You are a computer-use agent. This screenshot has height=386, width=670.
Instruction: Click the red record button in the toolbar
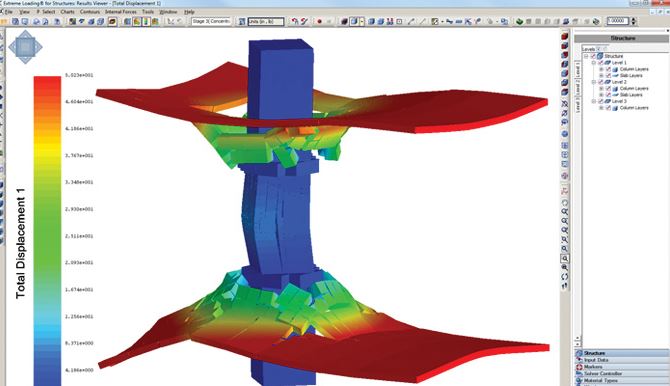(x=319, y=21)
